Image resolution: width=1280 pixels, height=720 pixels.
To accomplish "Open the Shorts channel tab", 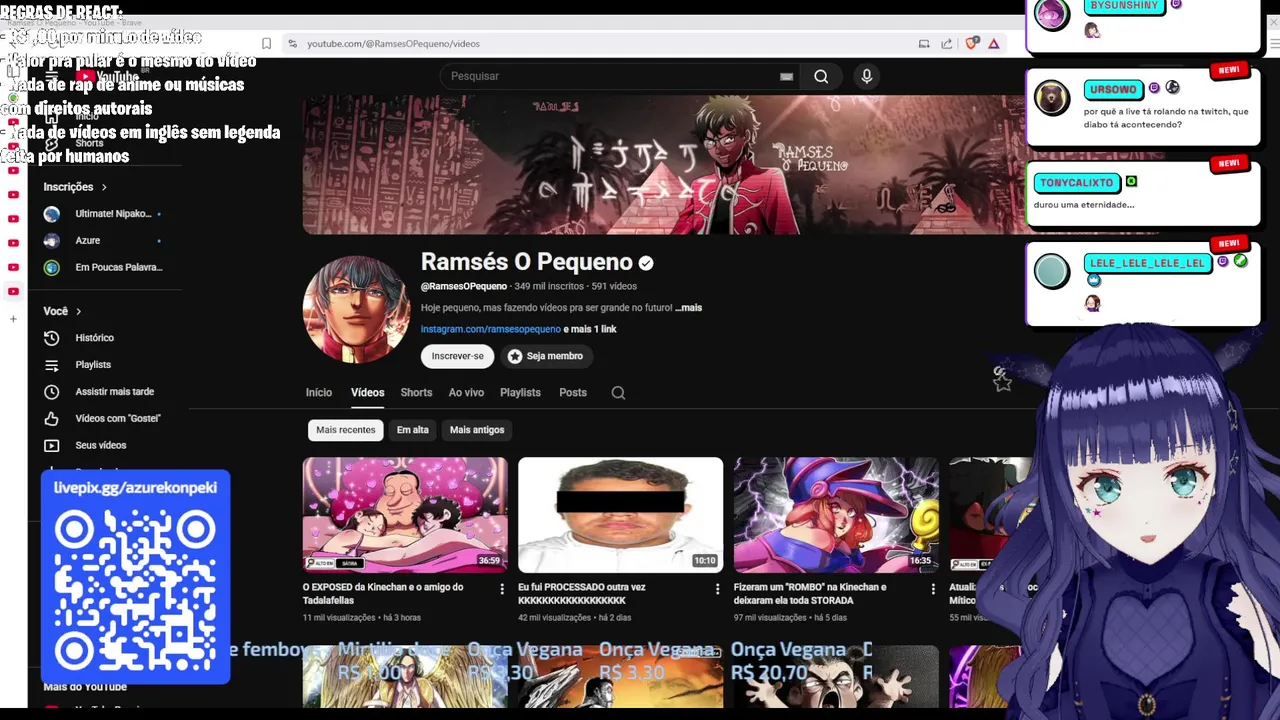I will 416,393.
